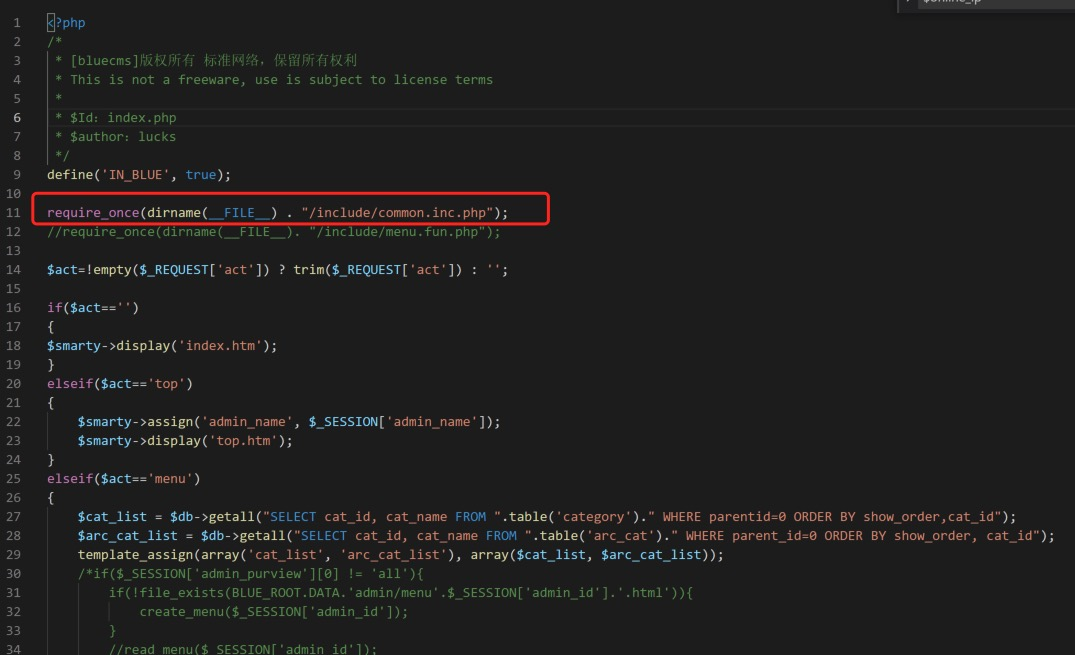Click line number 22 in the gutter
Viewport: 1075px width, 655px height.
point(14,422)
